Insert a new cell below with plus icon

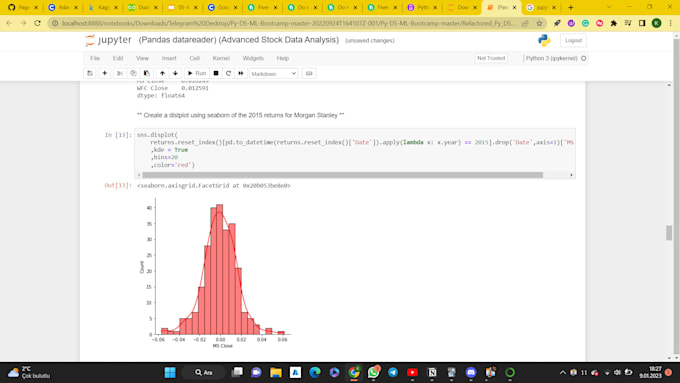click(x=105, y=73)
